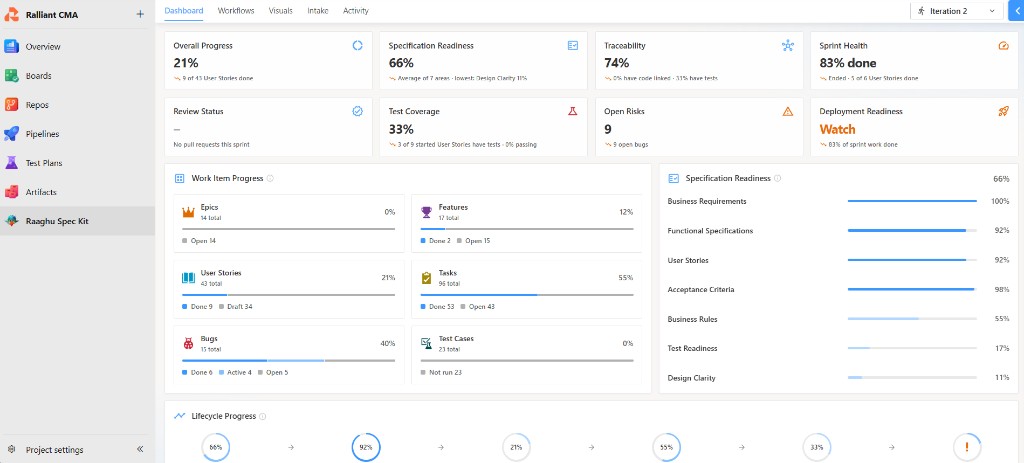Click the Features trophy icon
This screenshot has height=463, width=1024.
point(426,212)
